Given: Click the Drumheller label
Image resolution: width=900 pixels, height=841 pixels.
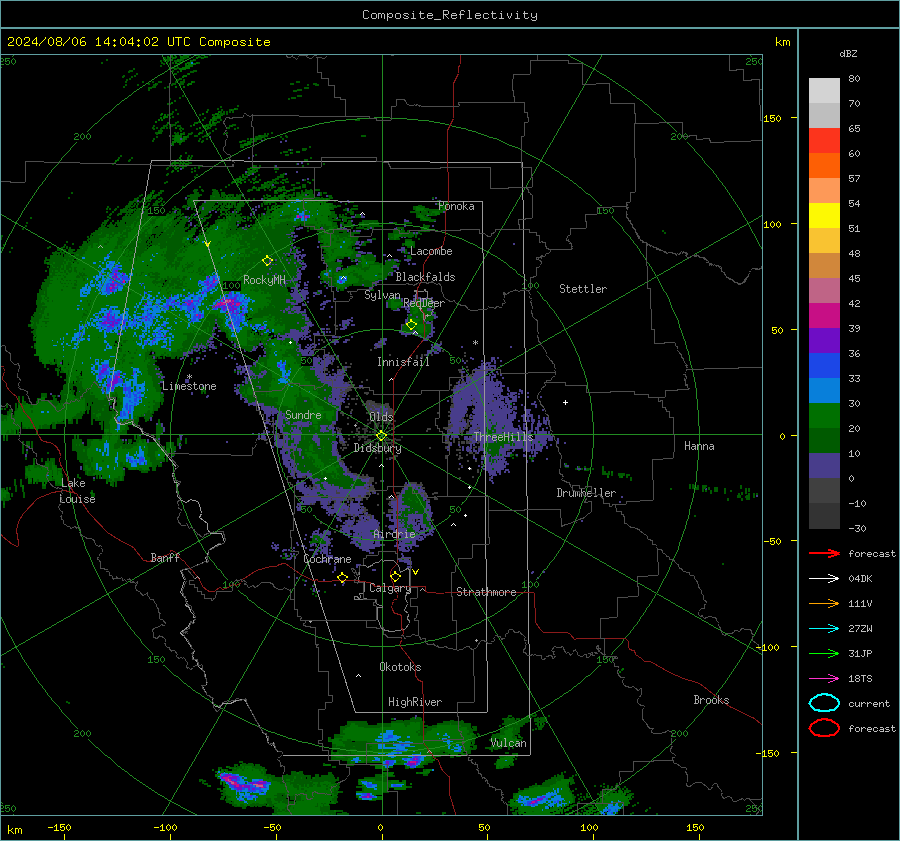Looking at the screenshot, I should pos(586,493).
